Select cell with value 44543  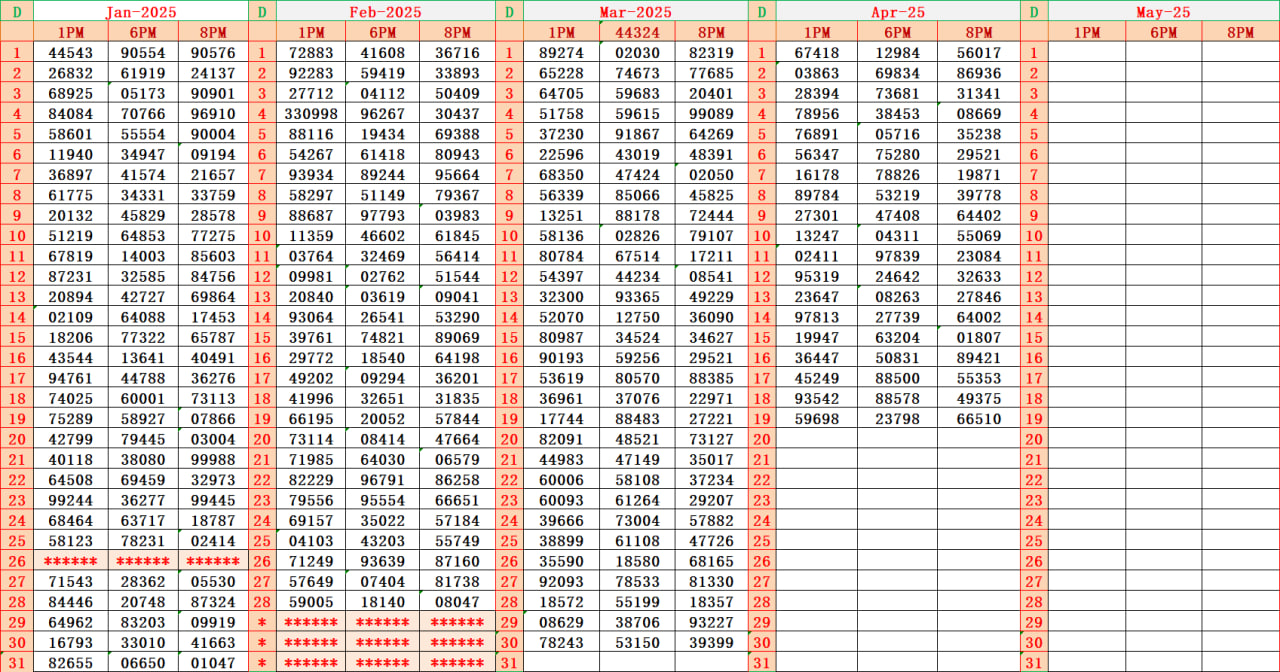point(70,52)
